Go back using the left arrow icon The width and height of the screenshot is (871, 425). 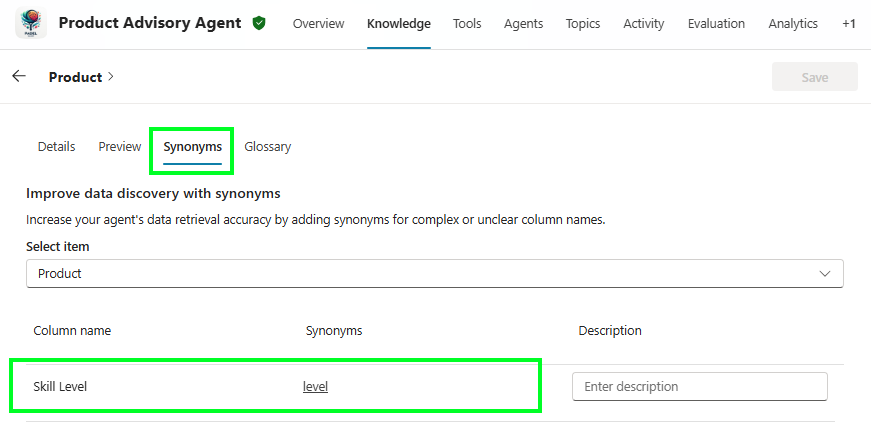coord(19,77)
